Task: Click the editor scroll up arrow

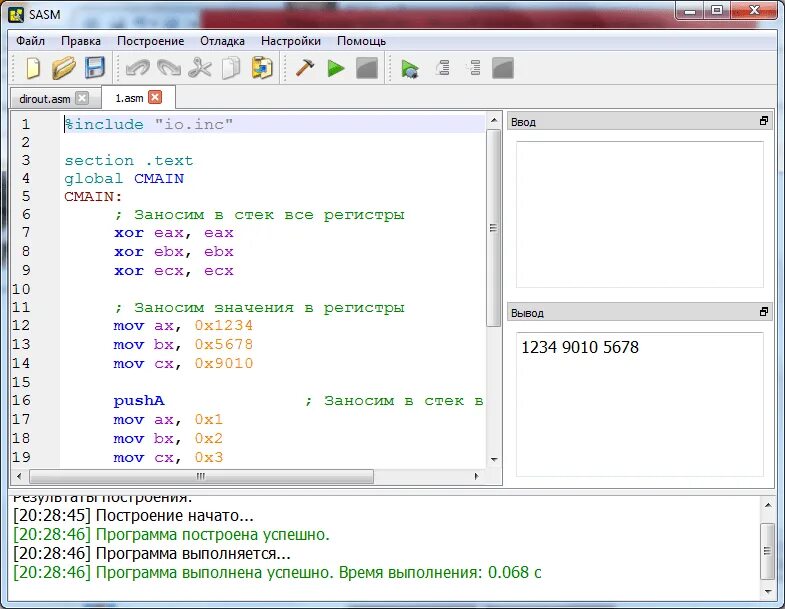Action: tap(494, 120)
